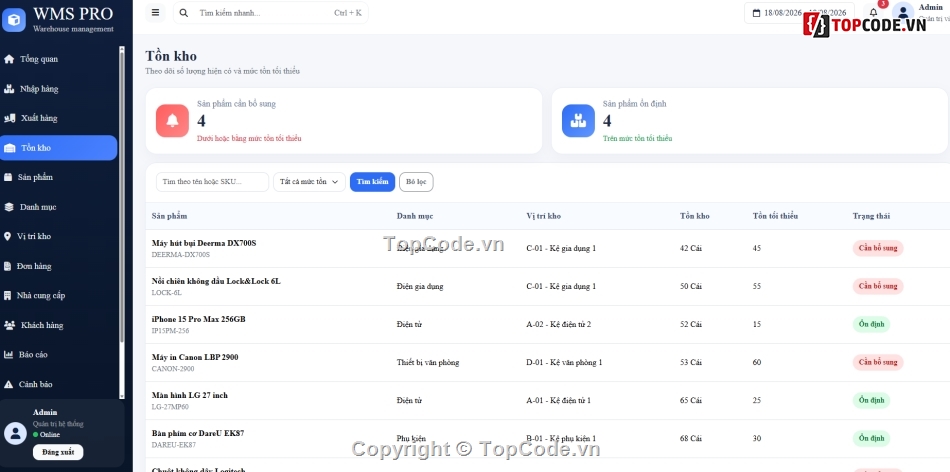Screen dimensions: 950x472
Task: Click the Bỏ lọc button
Action: pos(416,182)
